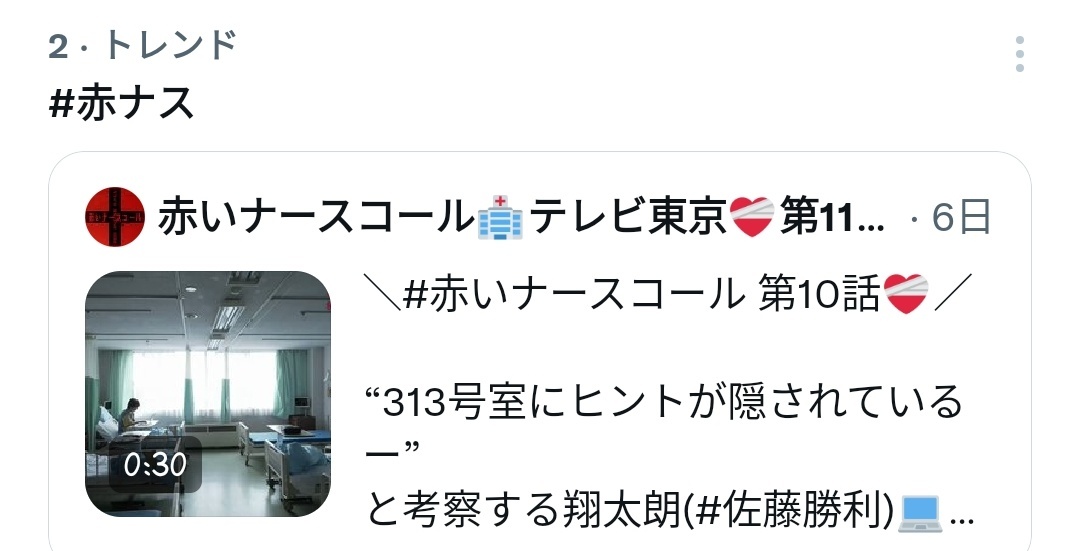The image size is (1077, 551).
Task: Click the 2 · トレンド ranking label
Action: (143, 46)
